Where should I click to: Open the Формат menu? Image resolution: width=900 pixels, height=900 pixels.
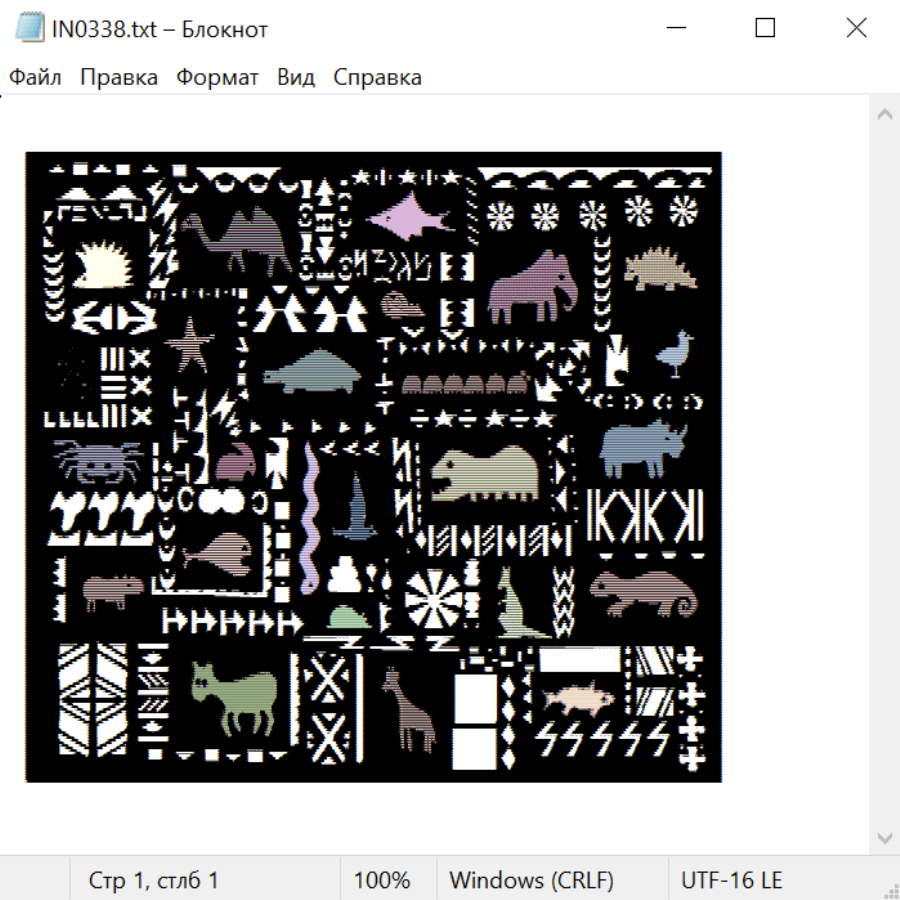[x=217, y=77]
